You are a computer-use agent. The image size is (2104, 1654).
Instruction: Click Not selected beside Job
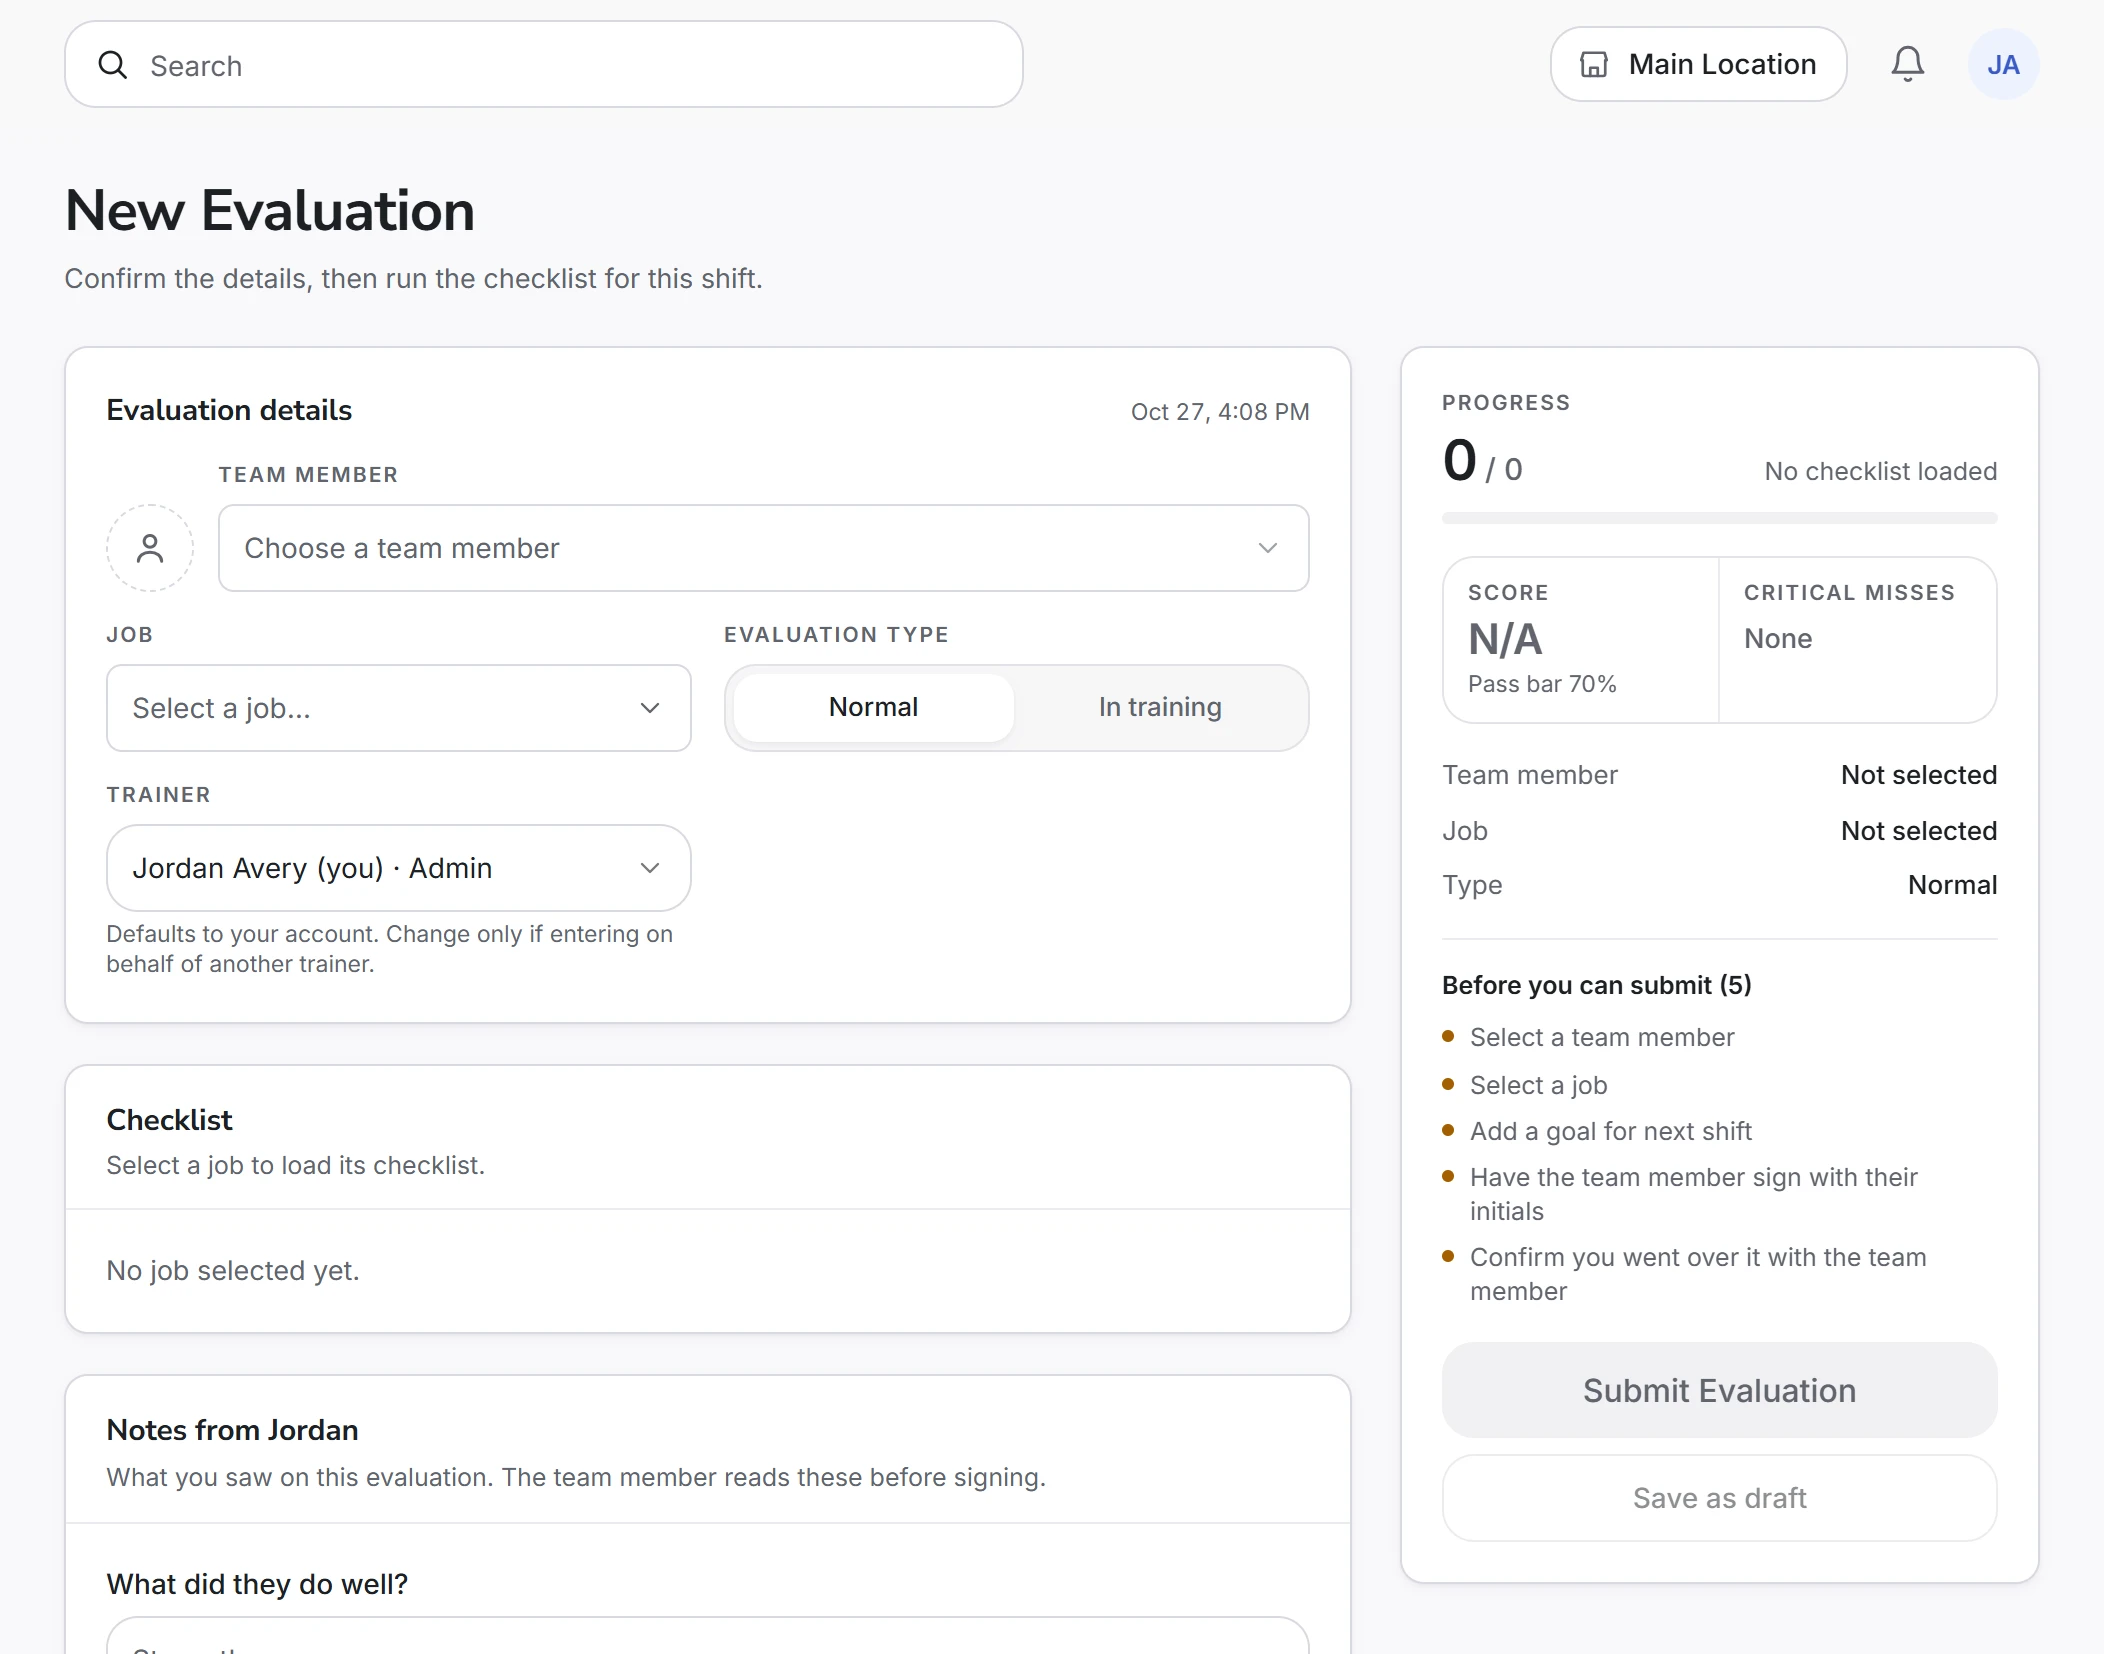coord(1919,831)
